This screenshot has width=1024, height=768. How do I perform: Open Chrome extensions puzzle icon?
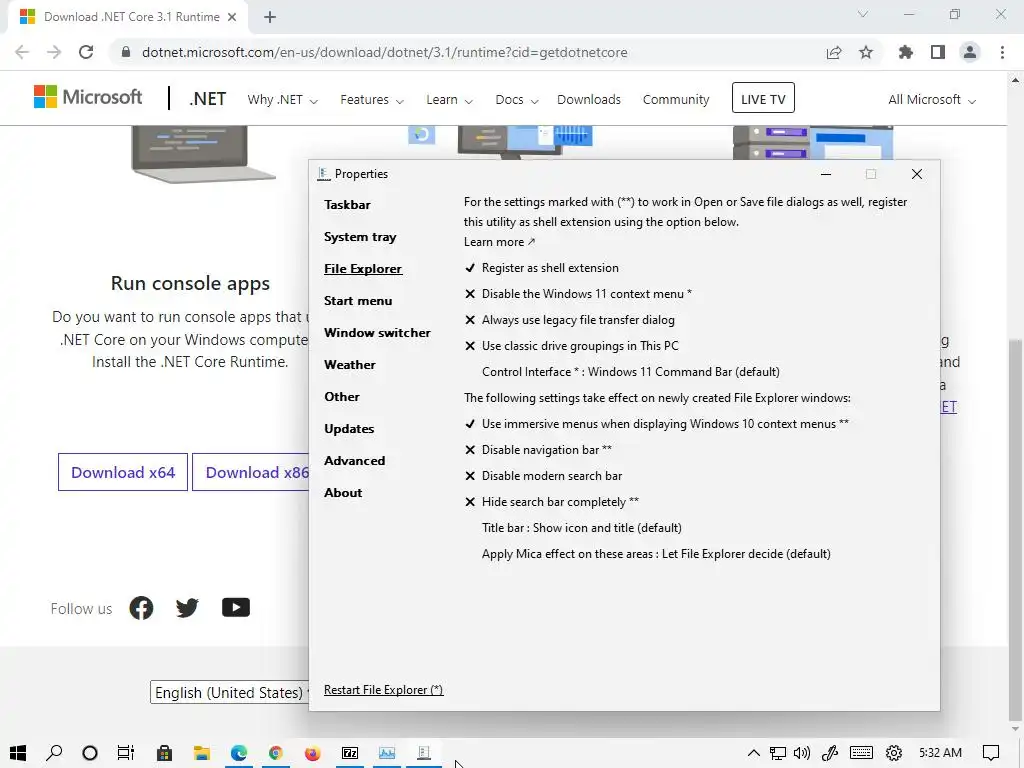click(905, 52)
